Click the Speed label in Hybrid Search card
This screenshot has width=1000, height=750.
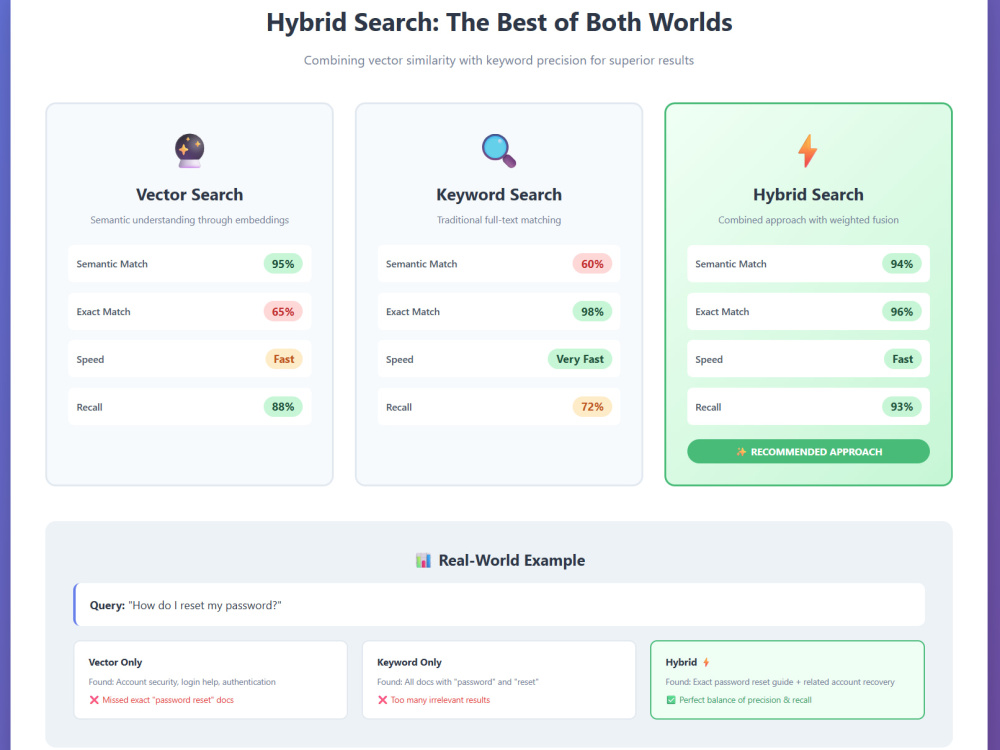709,360
